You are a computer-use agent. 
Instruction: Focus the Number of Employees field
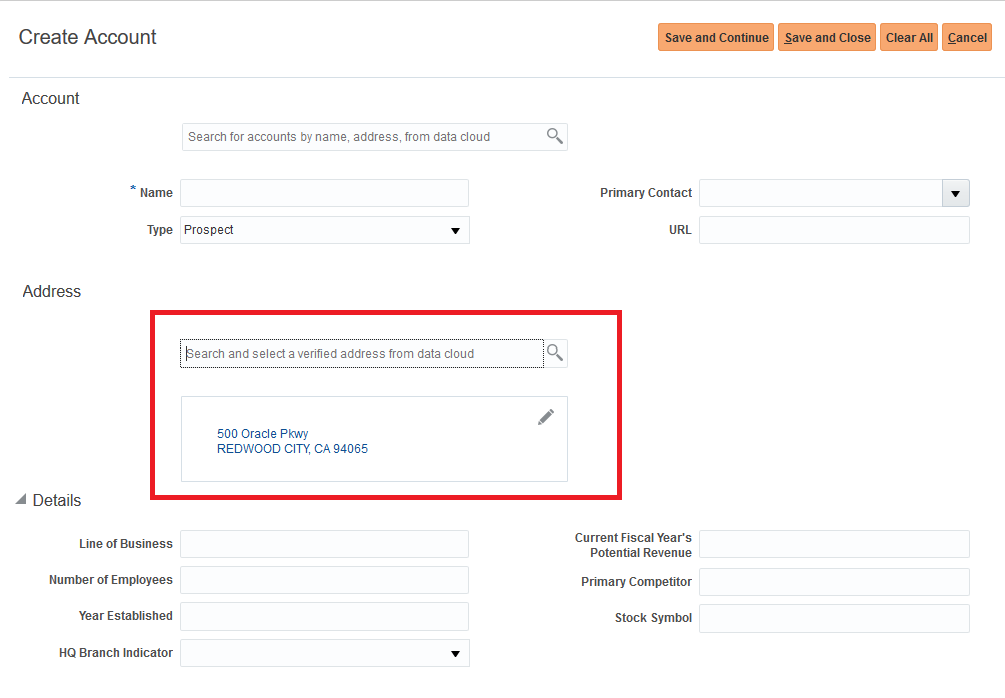click(324, 580)
